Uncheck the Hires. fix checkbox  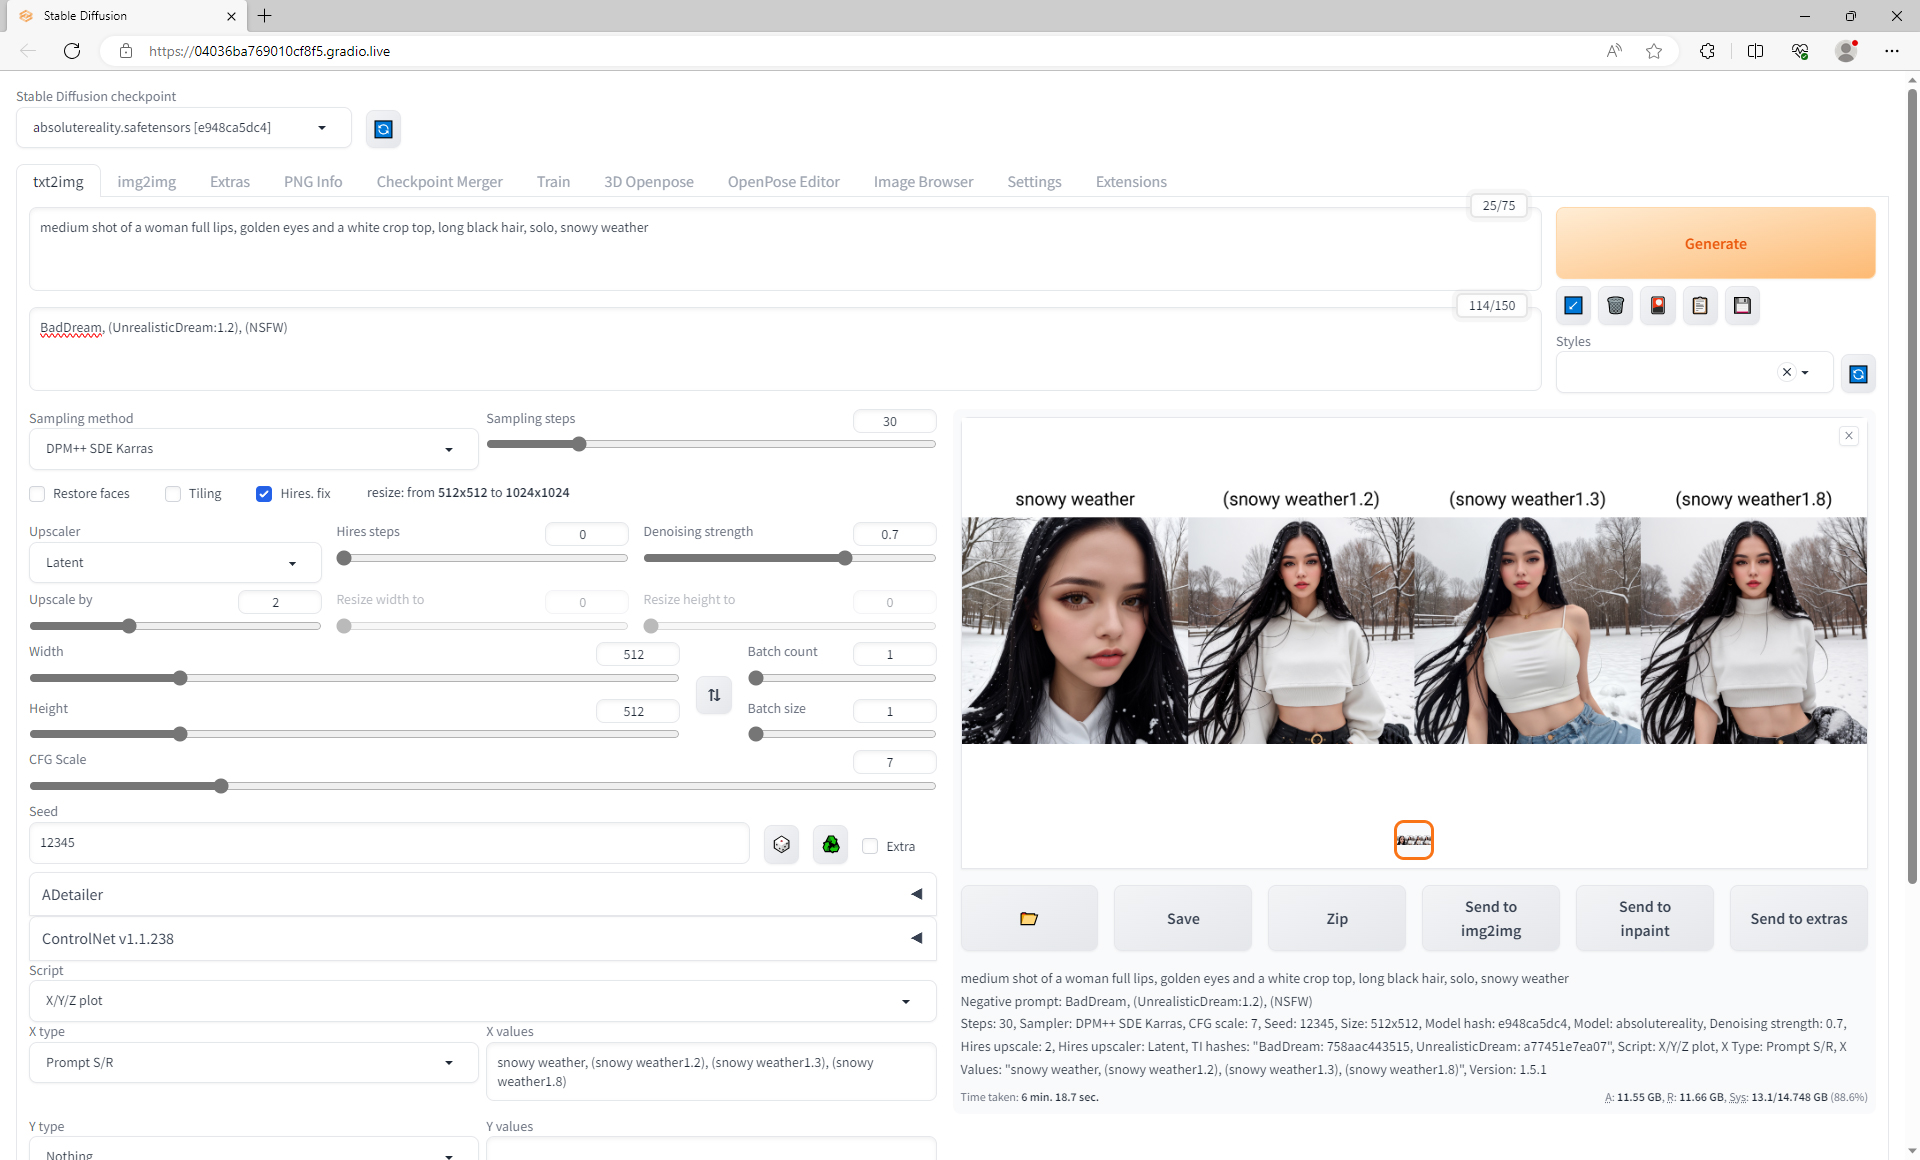pyautogui.click(x=264, y=494)
